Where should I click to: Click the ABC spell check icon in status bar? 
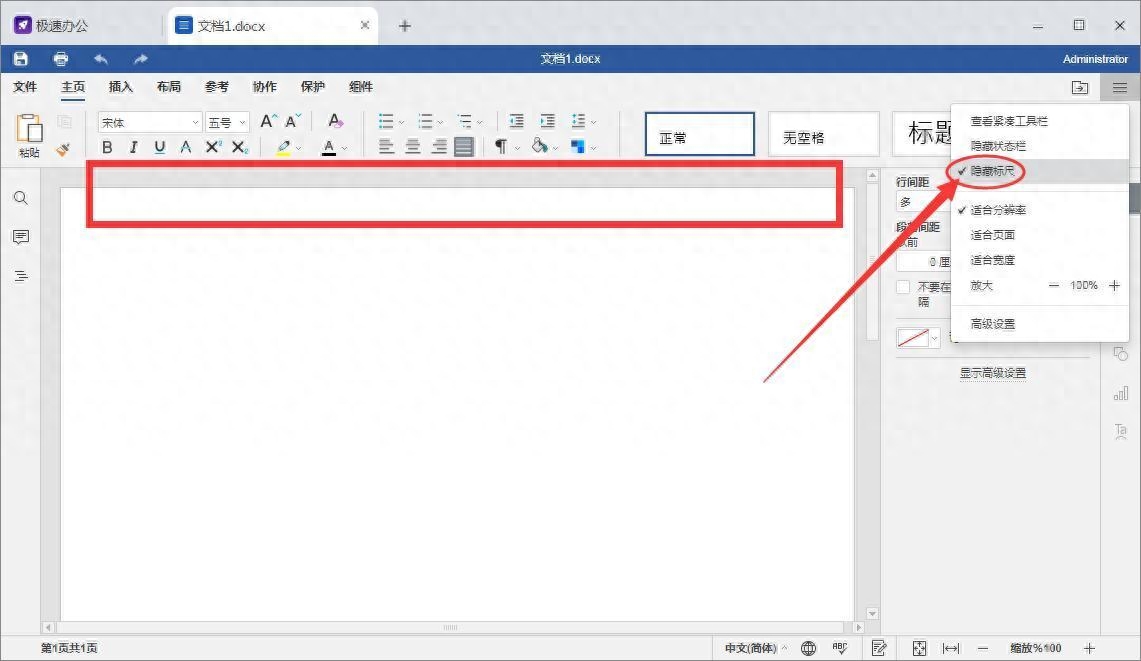click(x=840, y=648)
